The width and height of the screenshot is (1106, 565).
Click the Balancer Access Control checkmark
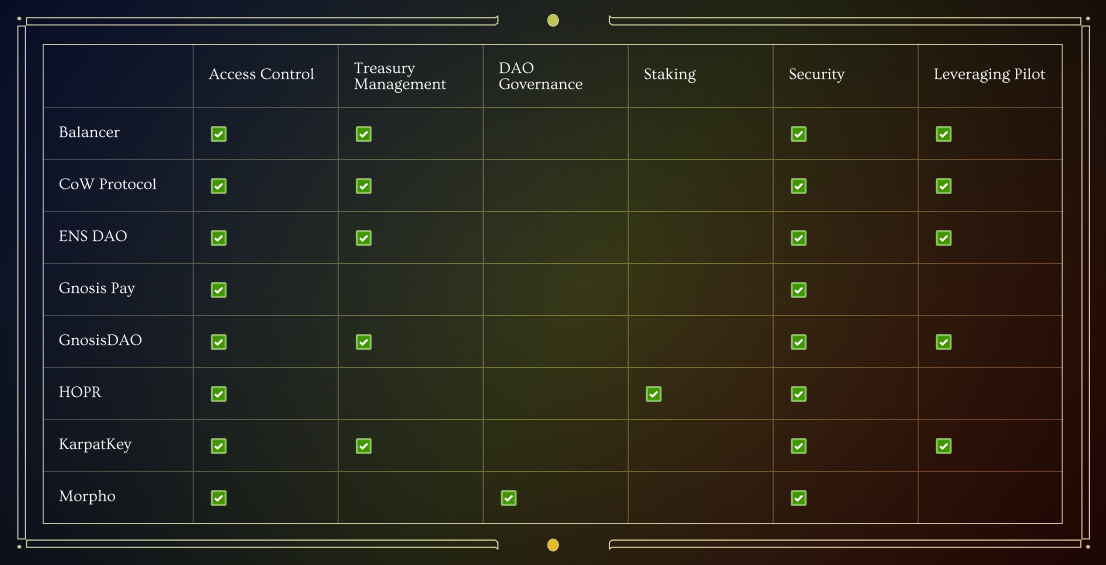coord(219,134)
